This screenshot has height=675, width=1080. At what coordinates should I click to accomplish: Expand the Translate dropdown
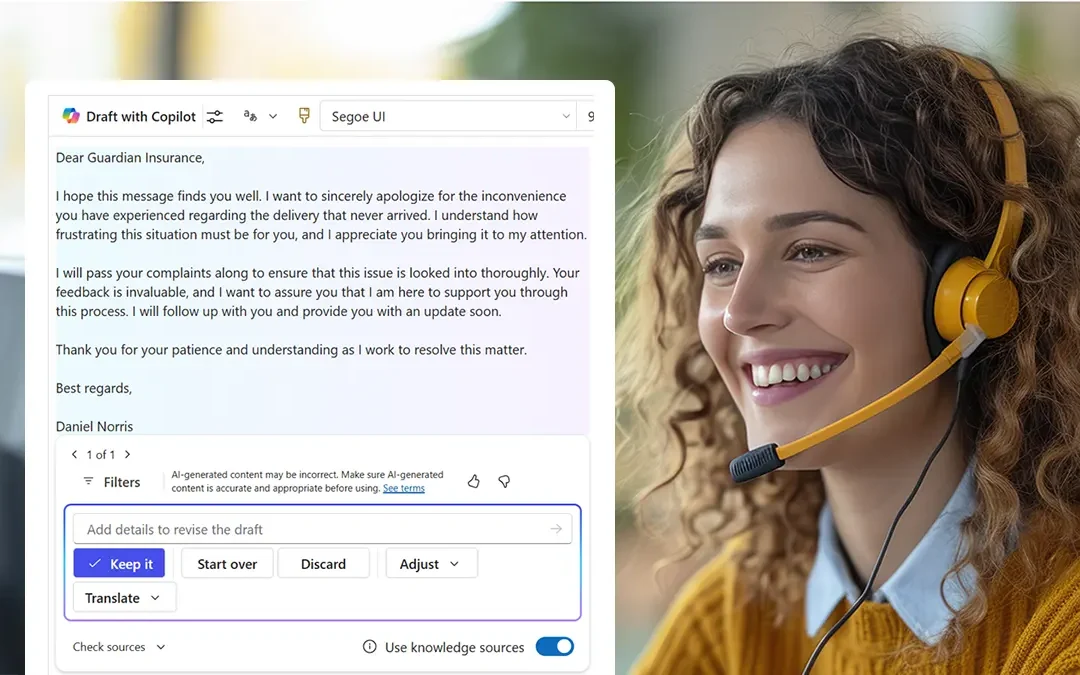125,597
